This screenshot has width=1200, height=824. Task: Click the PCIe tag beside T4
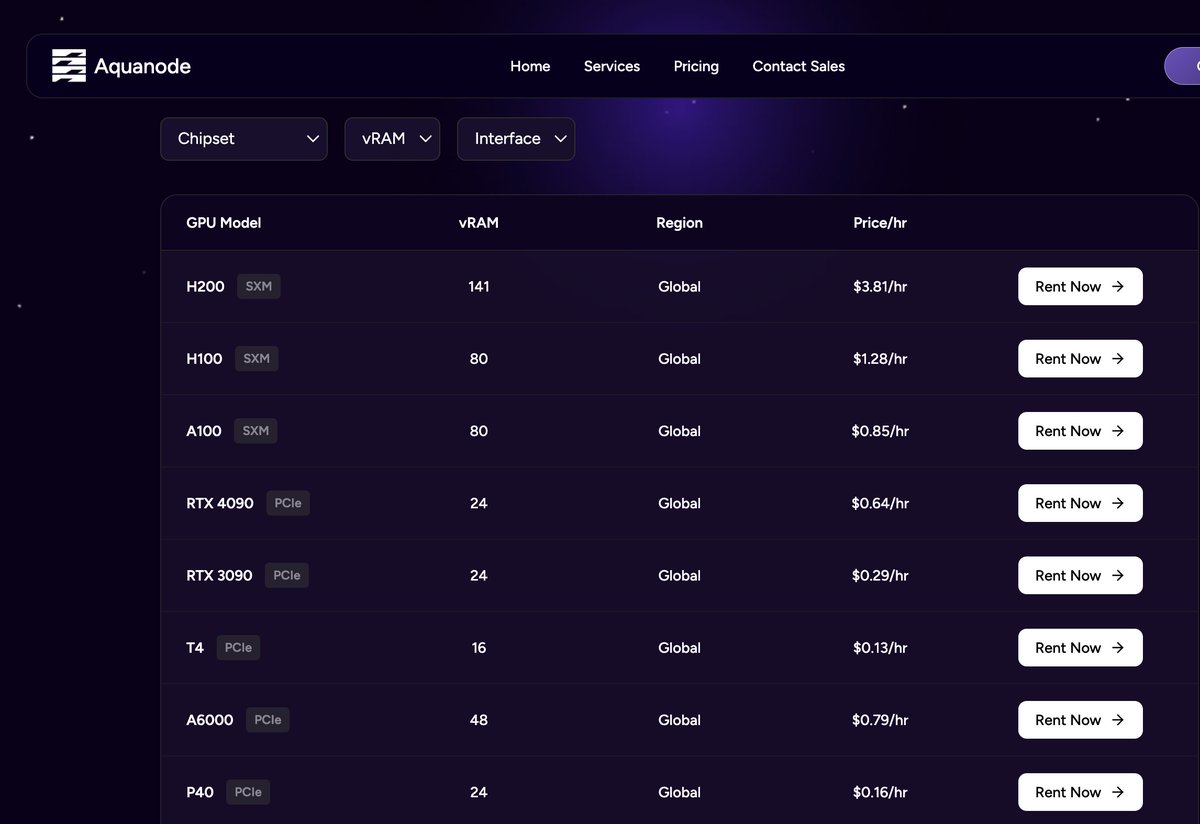tap(238, 648)
